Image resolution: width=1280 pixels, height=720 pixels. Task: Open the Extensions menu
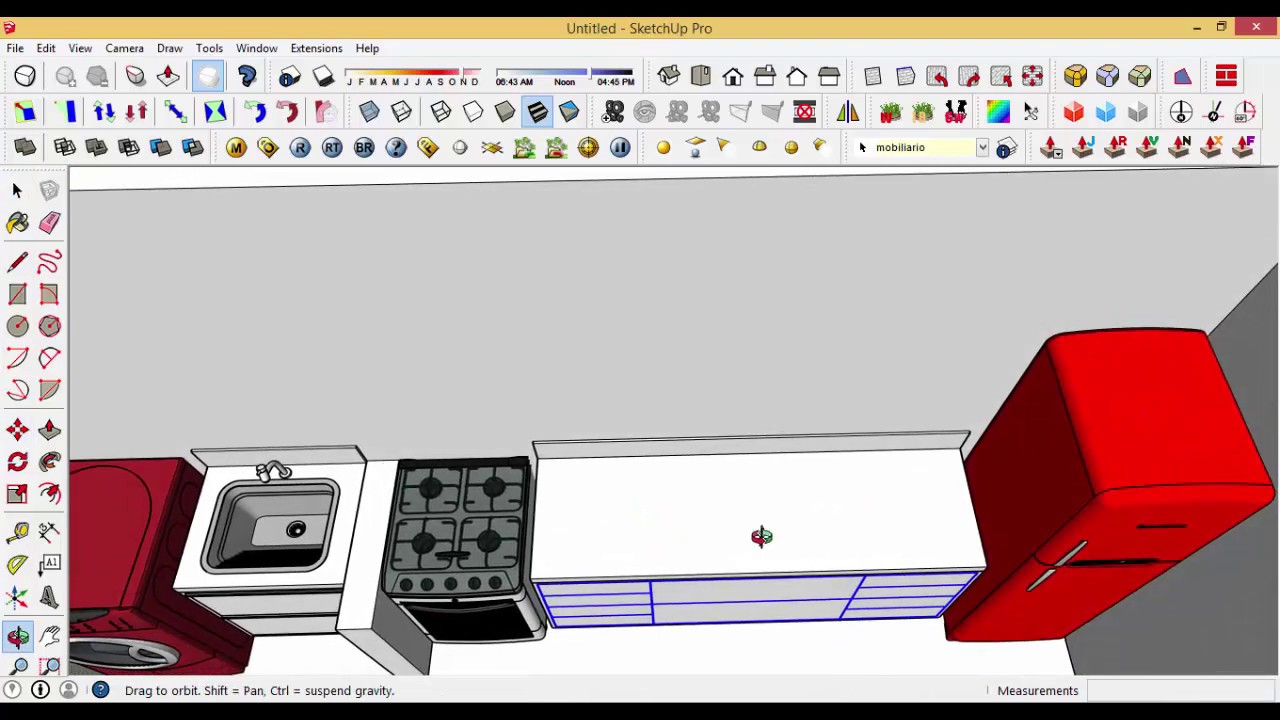point(316,48)
